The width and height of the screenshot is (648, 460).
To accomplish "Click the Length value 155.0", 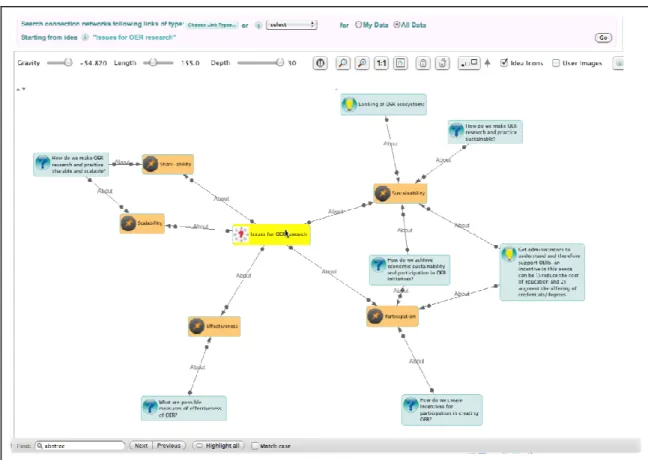I will click(x=190, y=63).
